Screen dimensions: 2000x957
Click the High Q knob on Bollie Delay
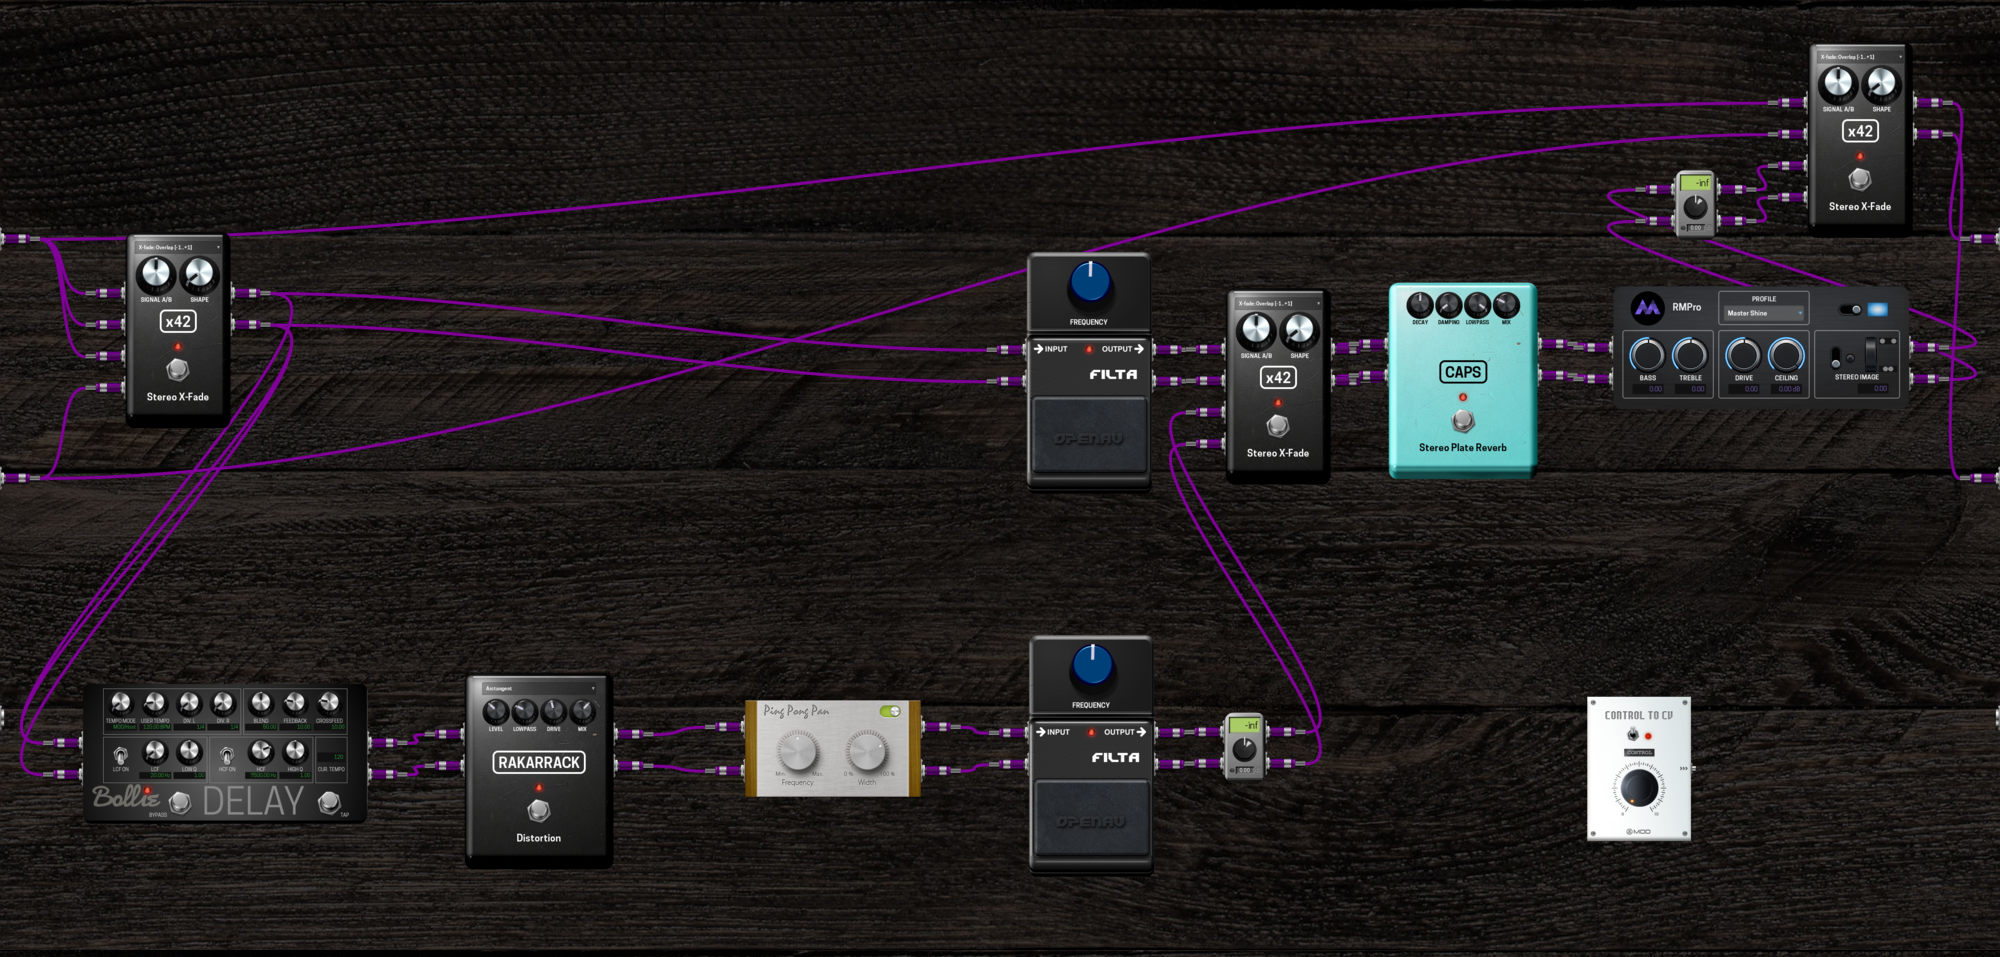coord(295,751)
